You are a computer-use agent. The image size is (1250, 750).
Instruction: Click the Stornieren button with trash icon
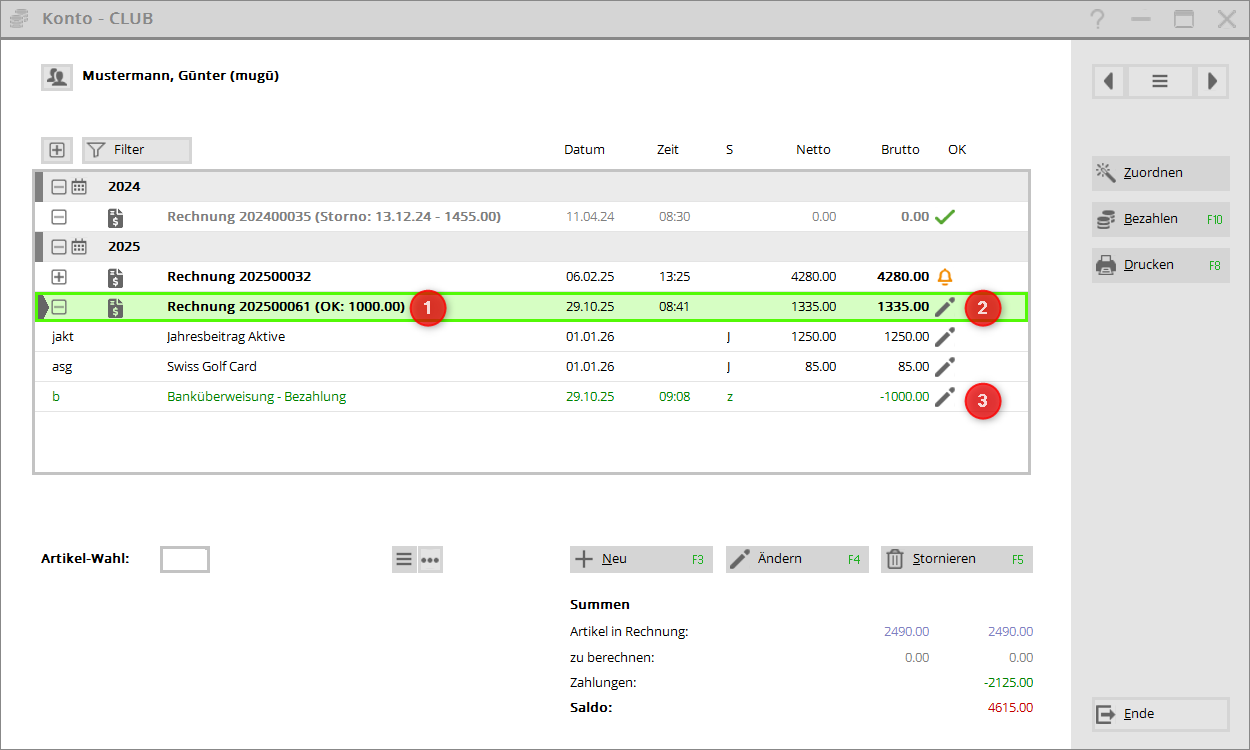click(956, 559)
